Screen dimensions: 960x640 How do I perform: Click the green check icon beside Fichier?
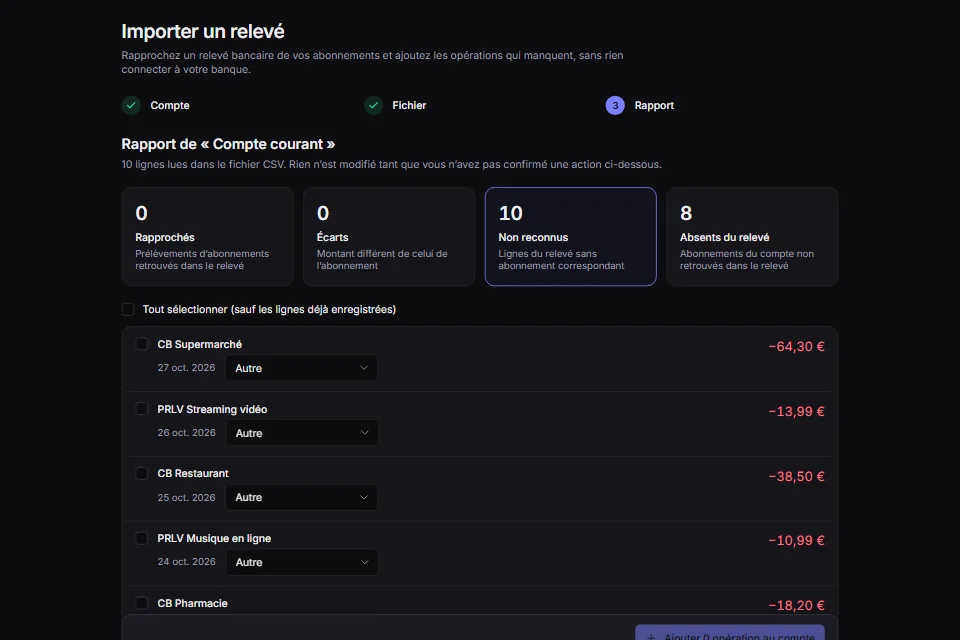tap(373, 105)
